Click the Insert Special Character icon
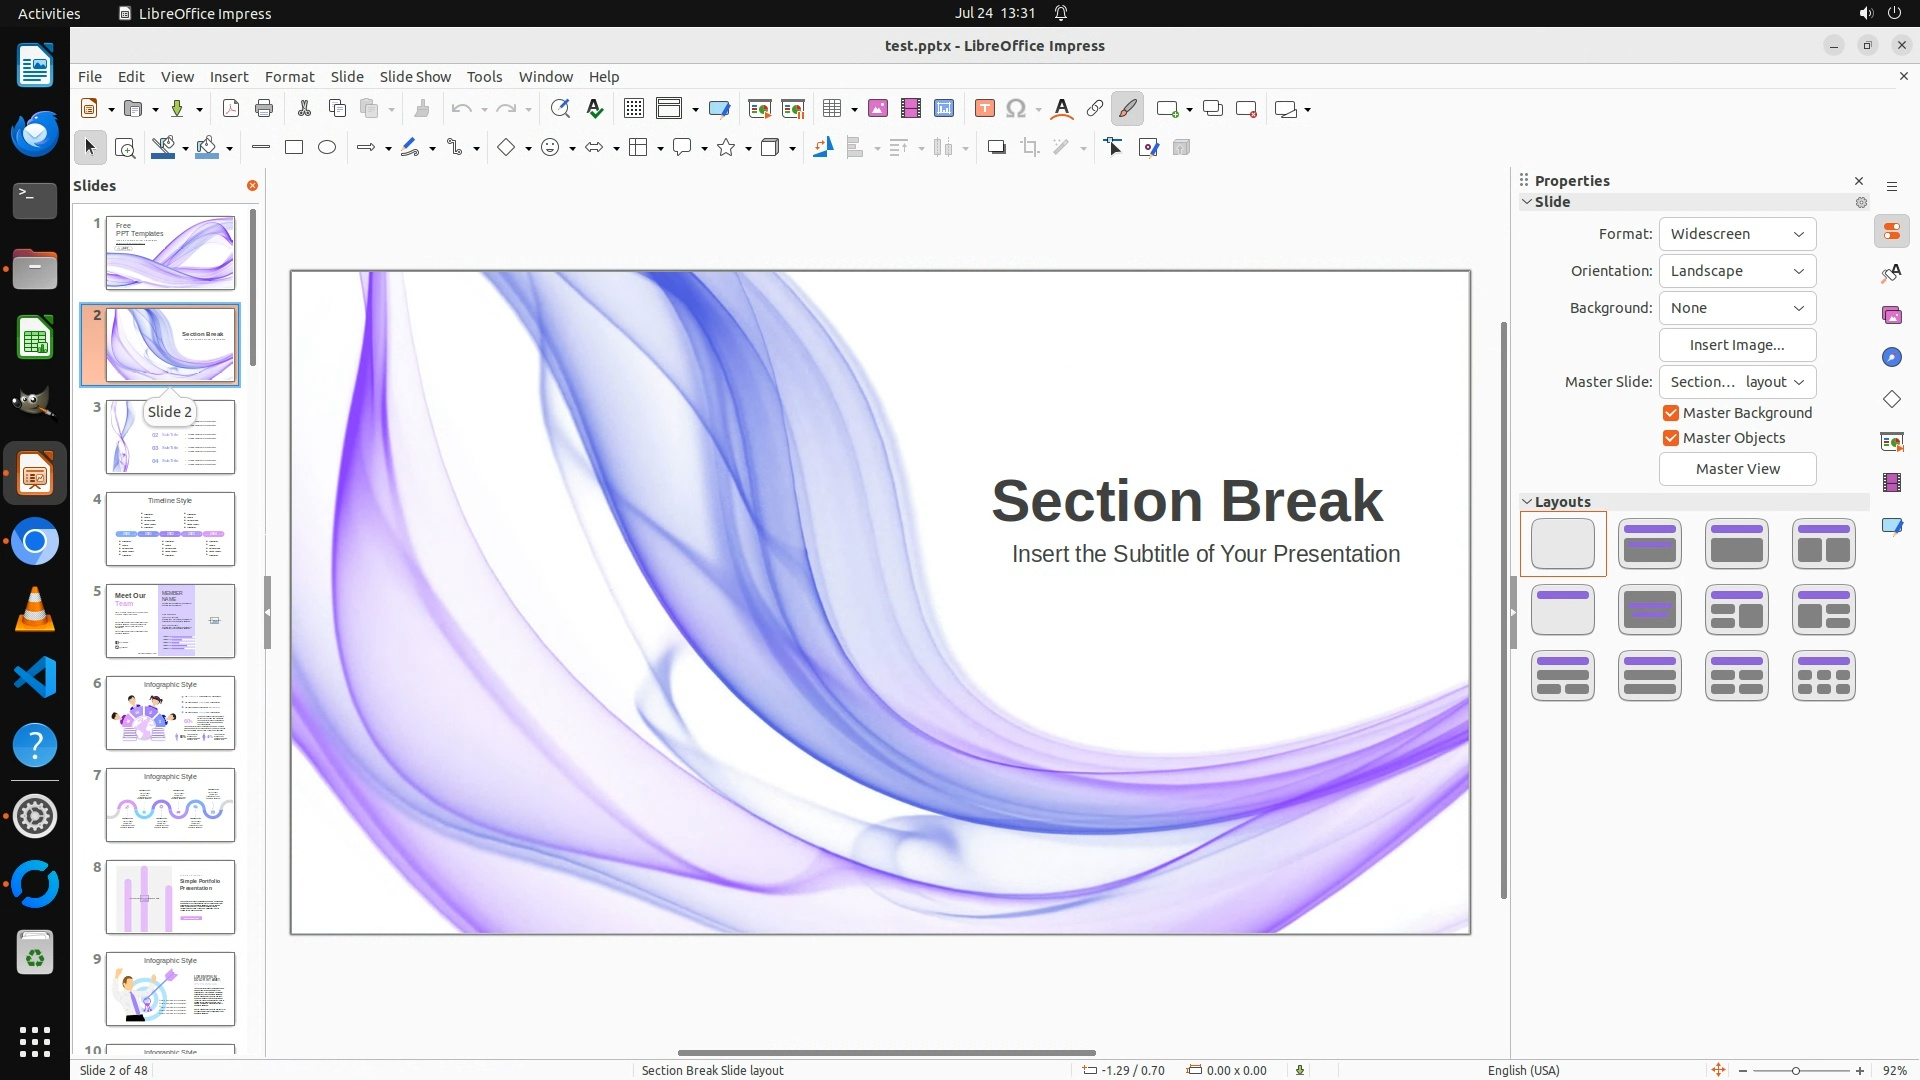This screenshot has height=1080, width=1920. tap(1016, 109)
